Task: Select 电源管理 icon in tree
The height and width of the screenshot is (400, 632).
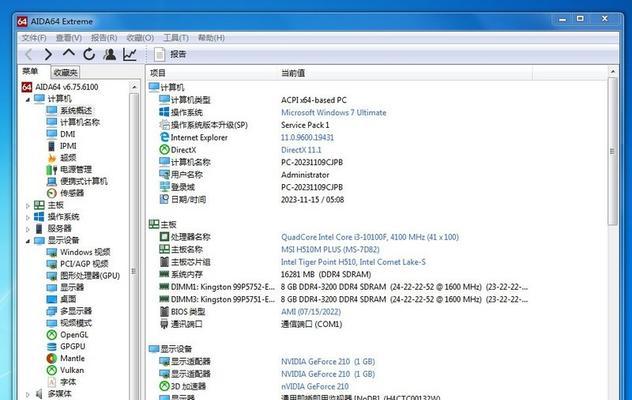Action: (52, 169)
